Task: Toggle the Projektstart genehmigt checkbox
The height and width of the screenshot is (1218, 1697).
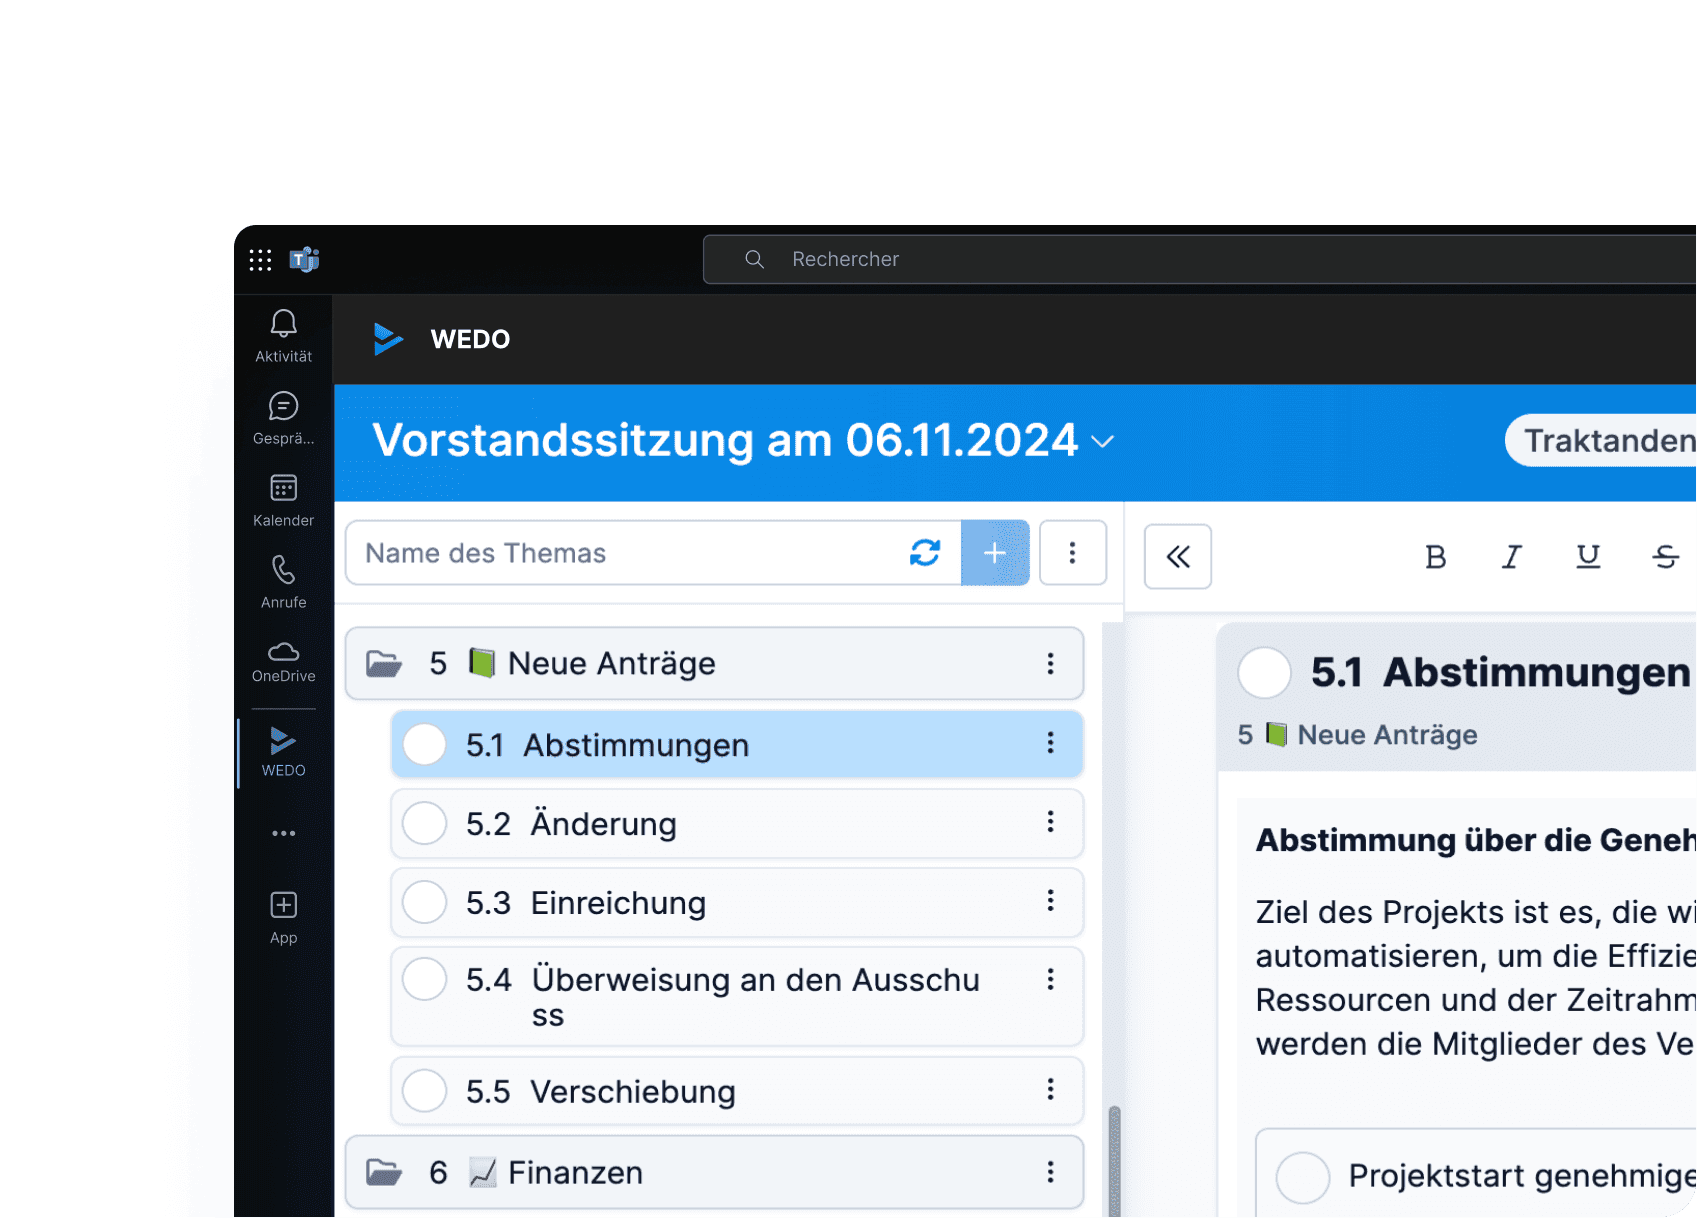Action: [1302, 1175]
